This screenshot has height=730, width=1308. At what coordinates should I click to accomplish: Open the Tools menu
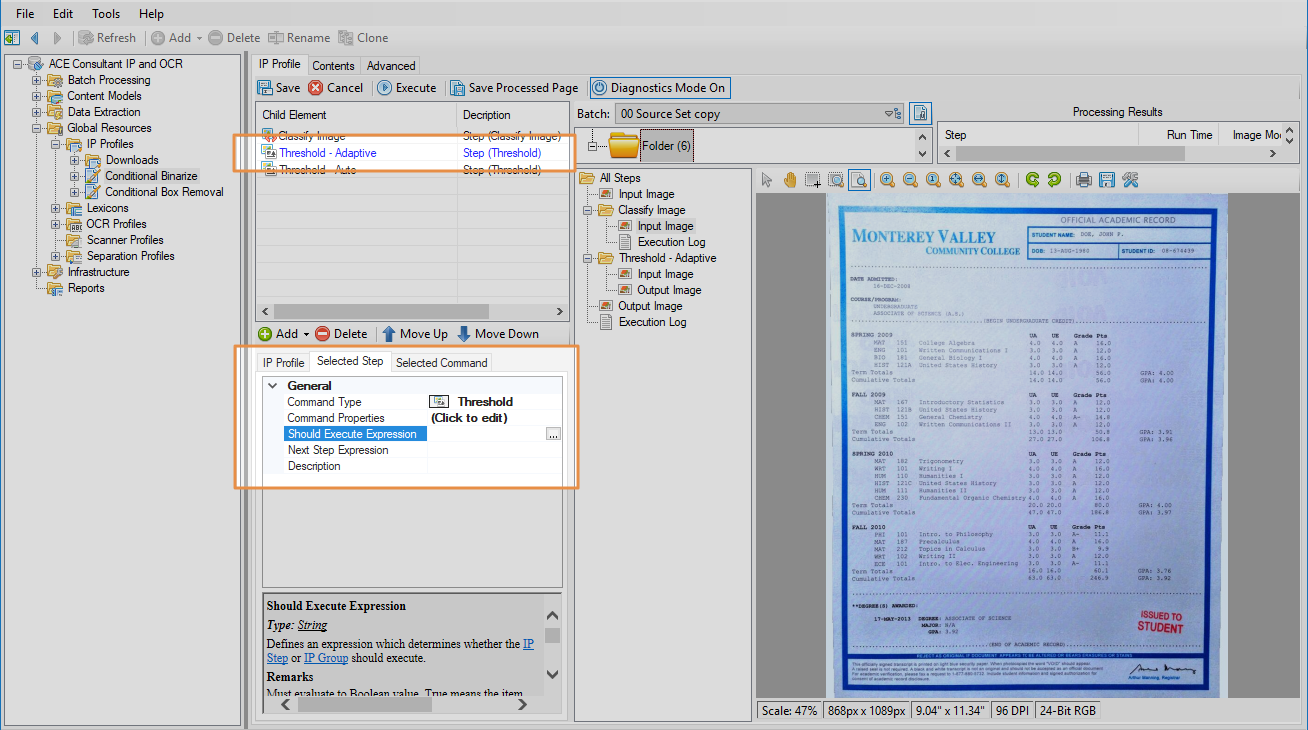[106, 14]
